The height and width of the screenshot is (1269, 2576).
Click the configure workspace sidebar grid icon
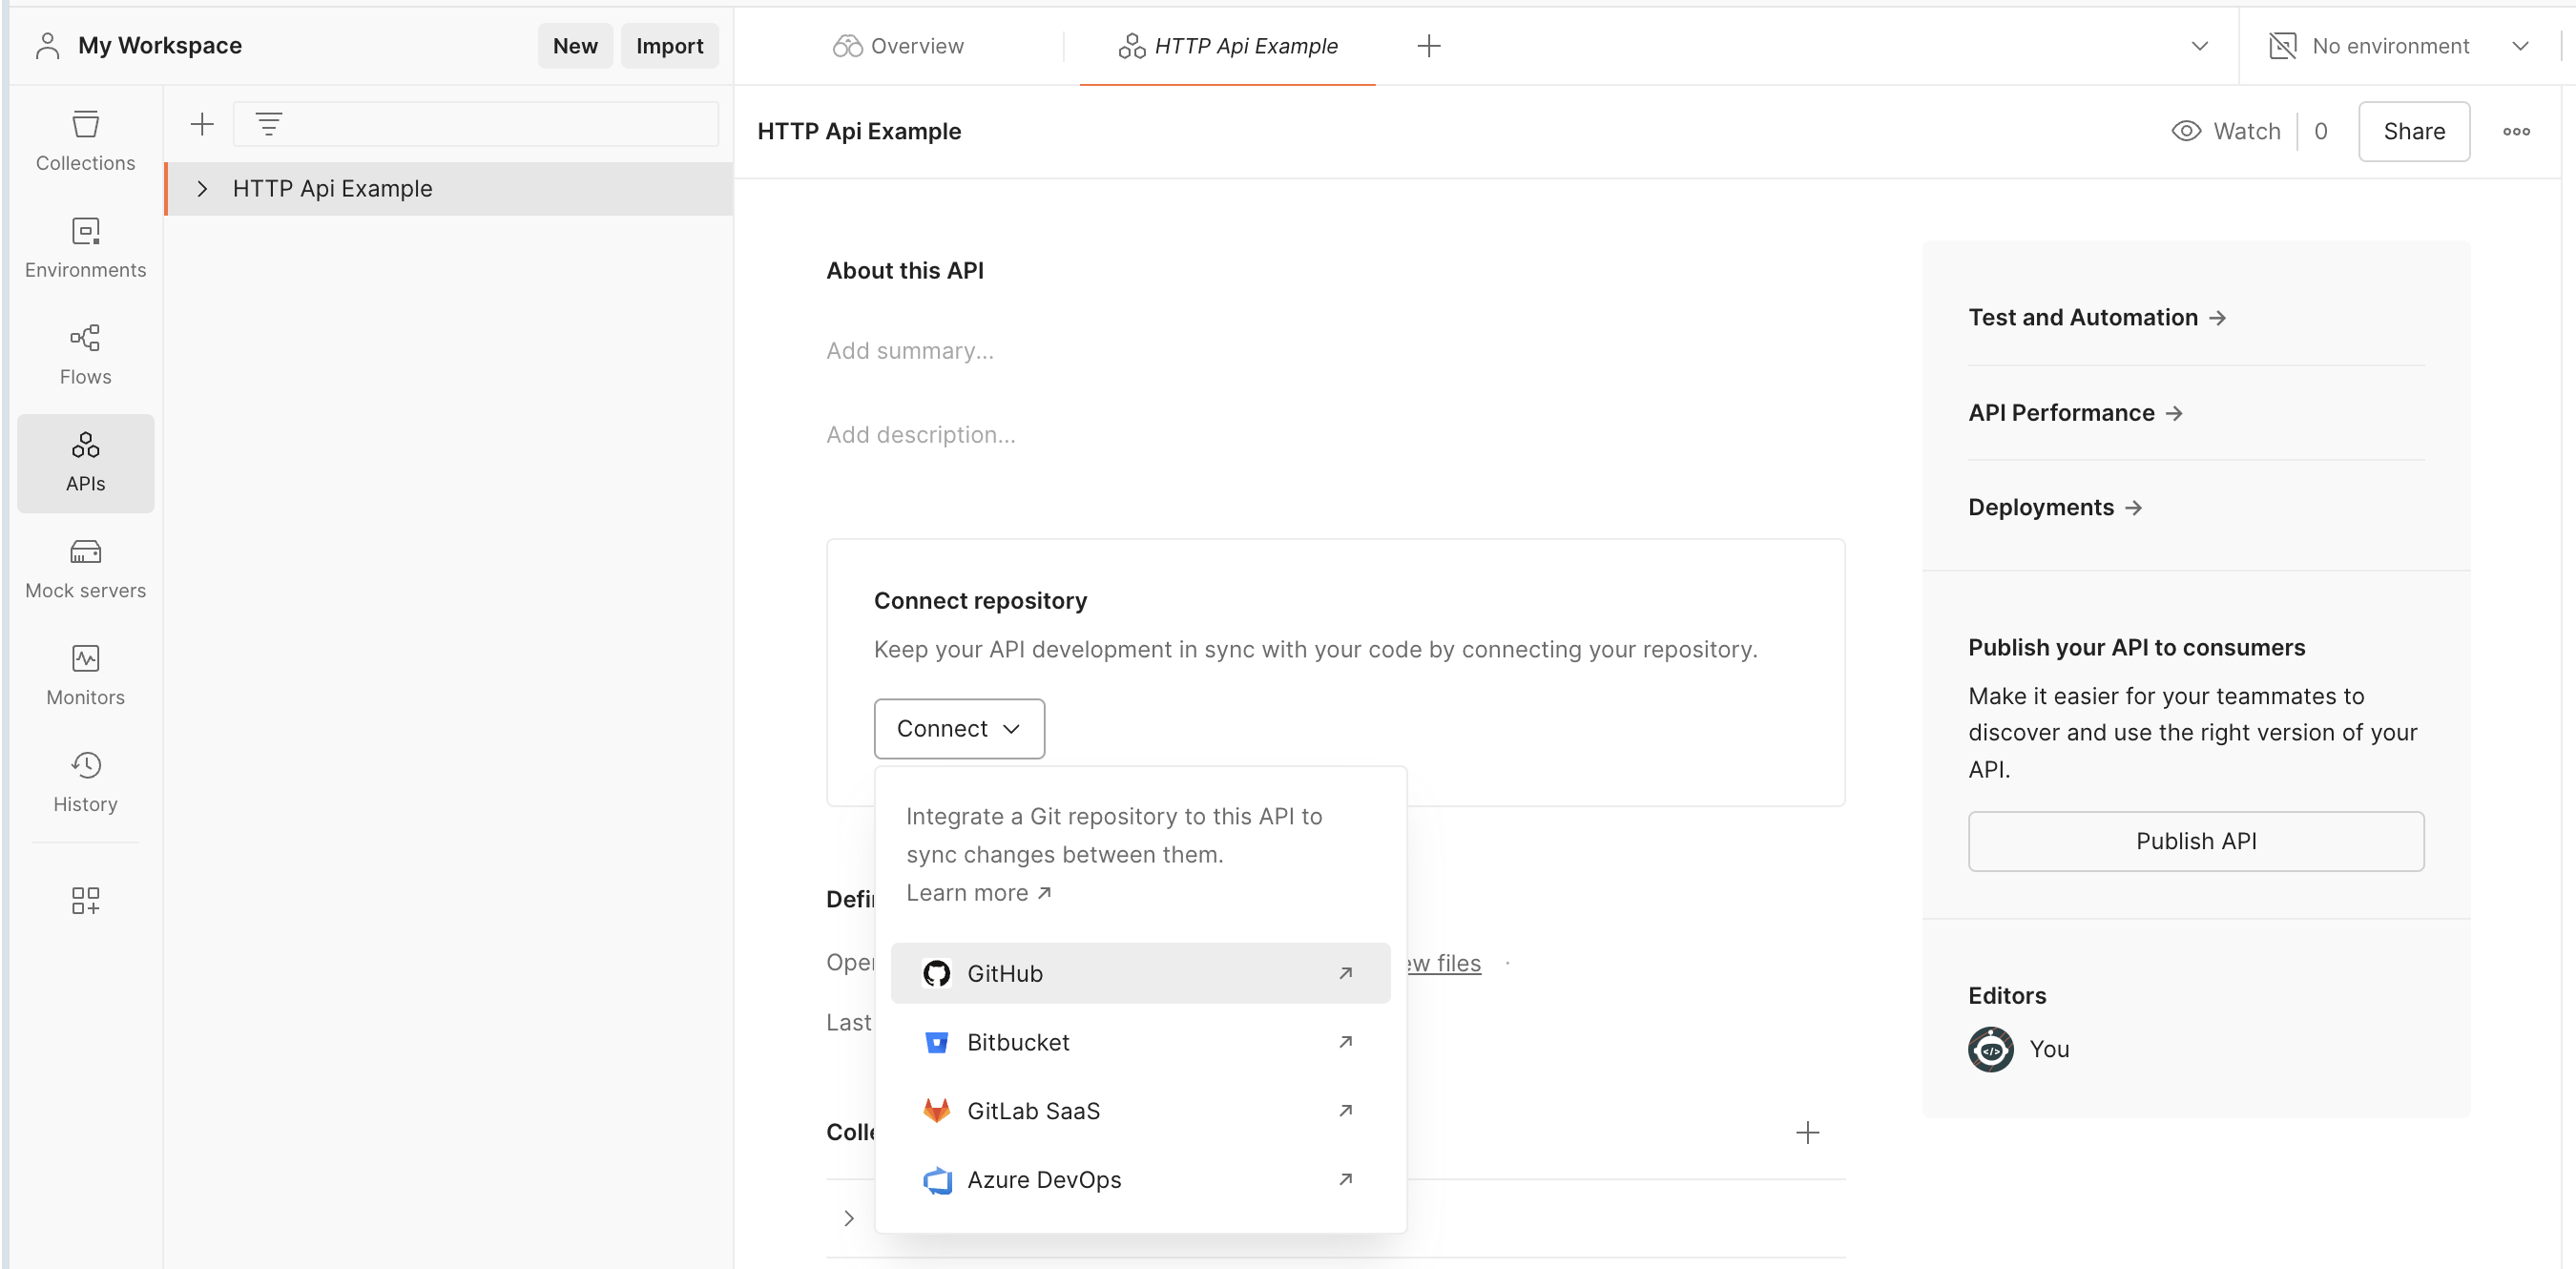(85, 900)
